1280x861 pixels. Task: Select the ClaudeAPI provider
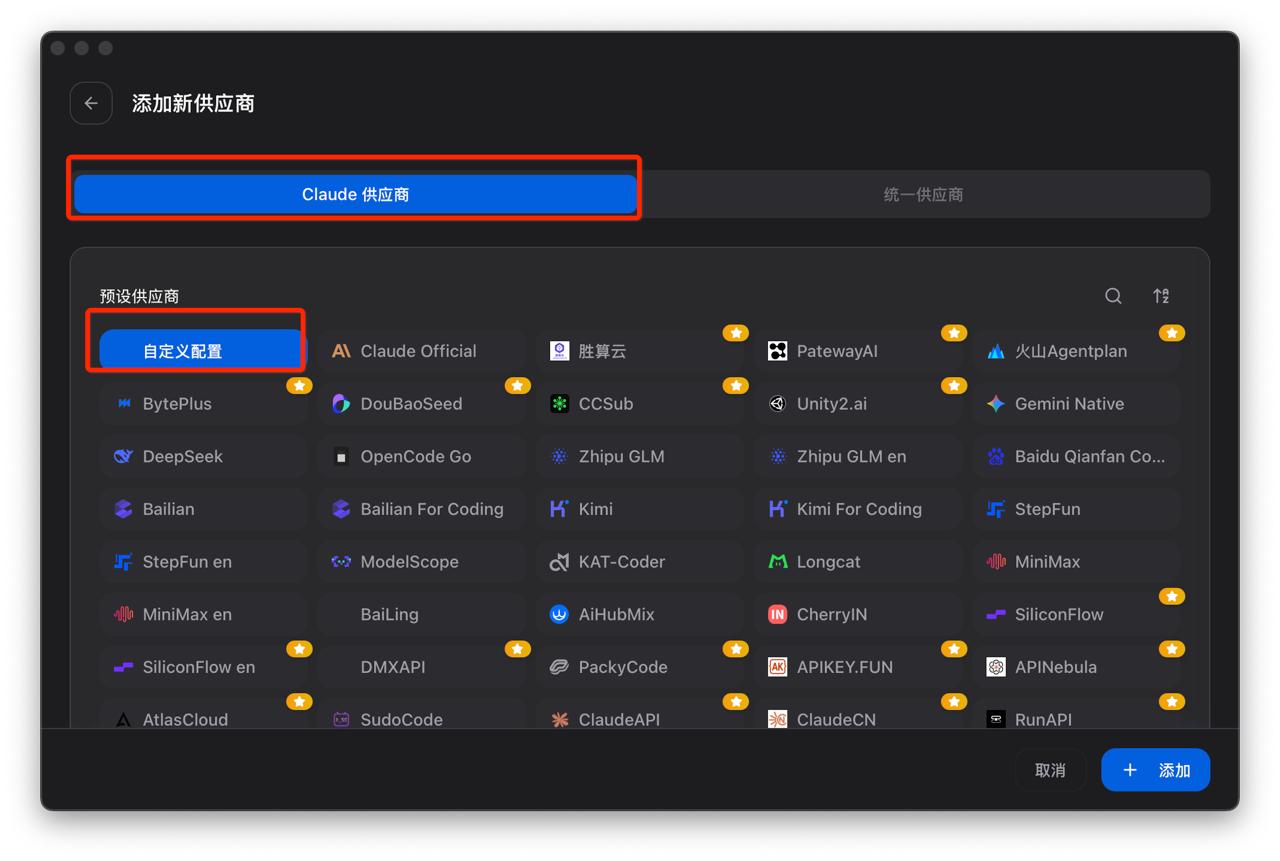click(639, 714)
